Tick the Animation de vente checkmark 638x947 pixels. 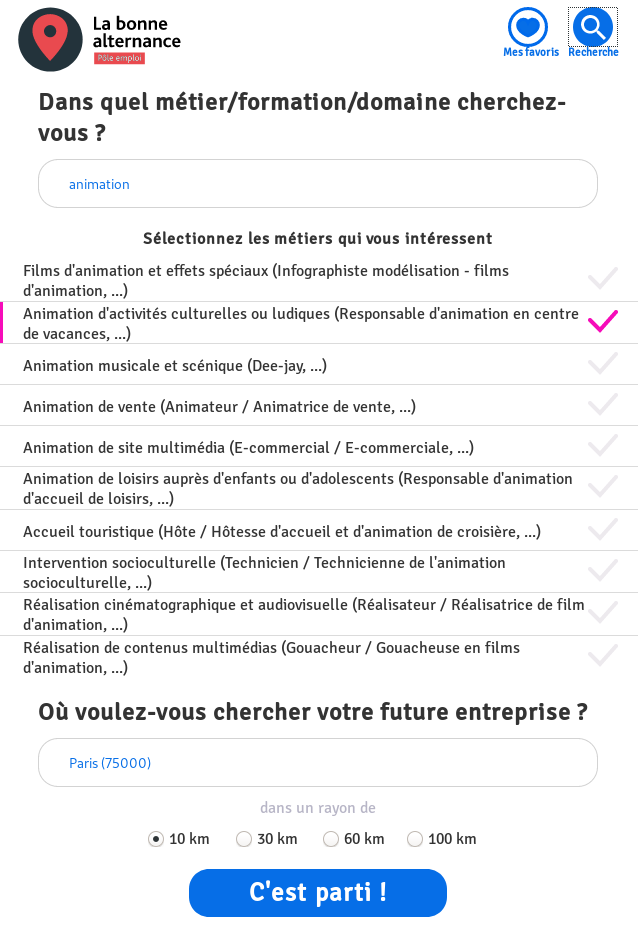point(602,405)
